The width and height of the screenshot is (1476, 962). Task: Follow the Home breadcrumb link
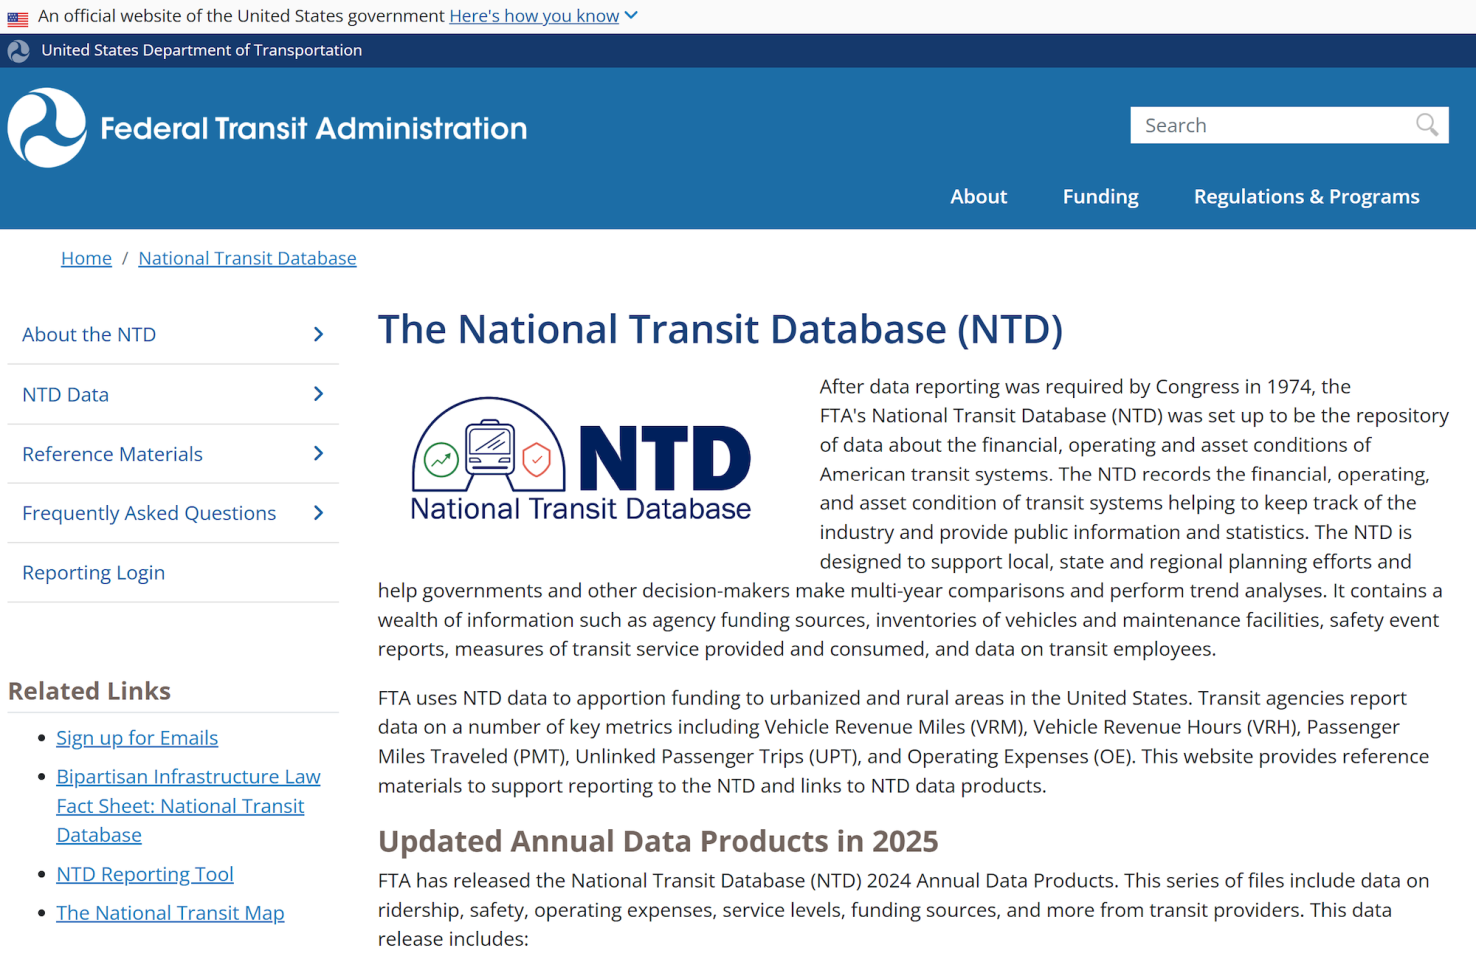tap(86, 258)
